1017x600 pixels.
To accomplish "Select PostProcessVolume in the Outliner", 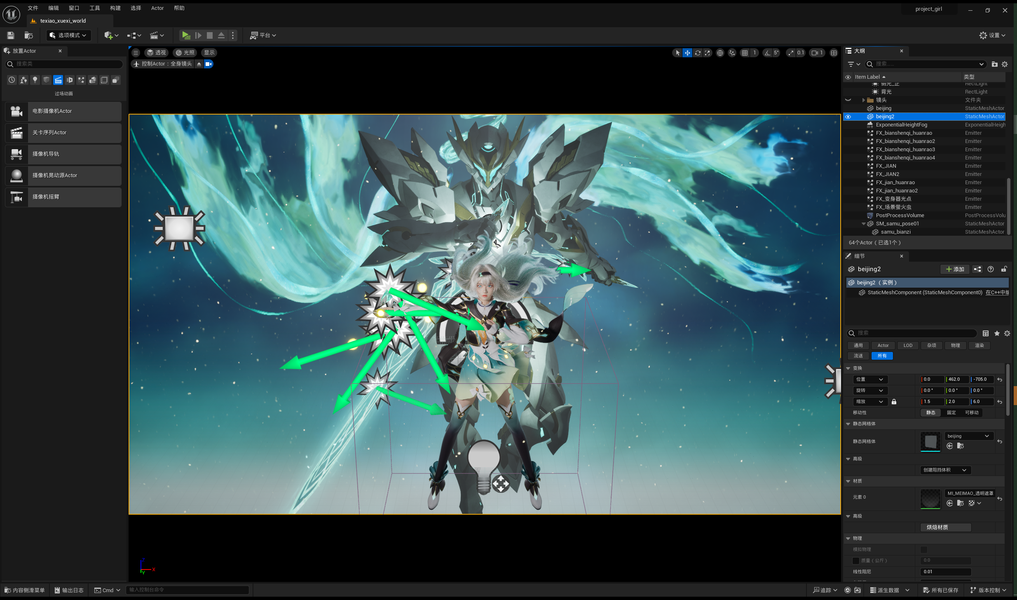I will [x=900, y=215].
